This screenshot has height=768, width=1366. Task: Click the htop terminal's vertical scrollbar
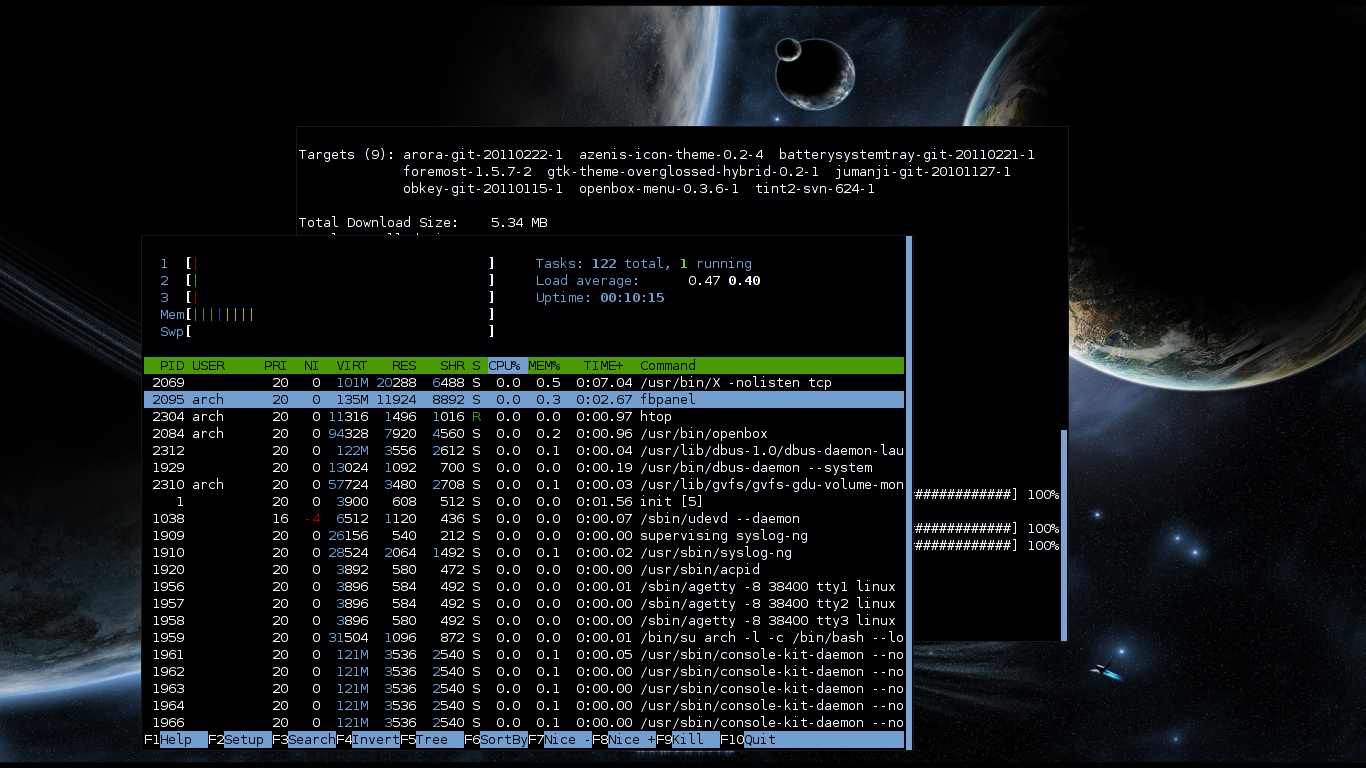tap(909, 492)
